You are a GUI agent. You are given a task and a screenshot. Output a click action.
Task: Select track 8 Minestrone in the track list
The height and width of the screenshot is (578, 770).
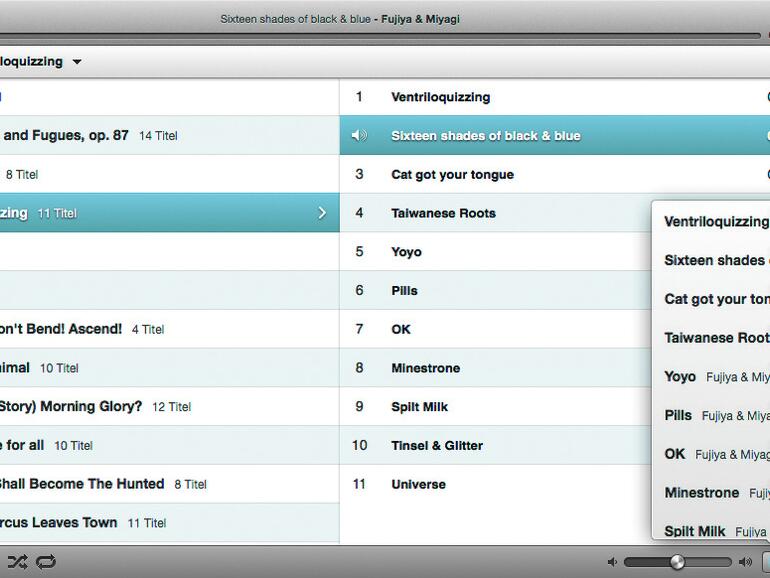click(x=495, y=368)
